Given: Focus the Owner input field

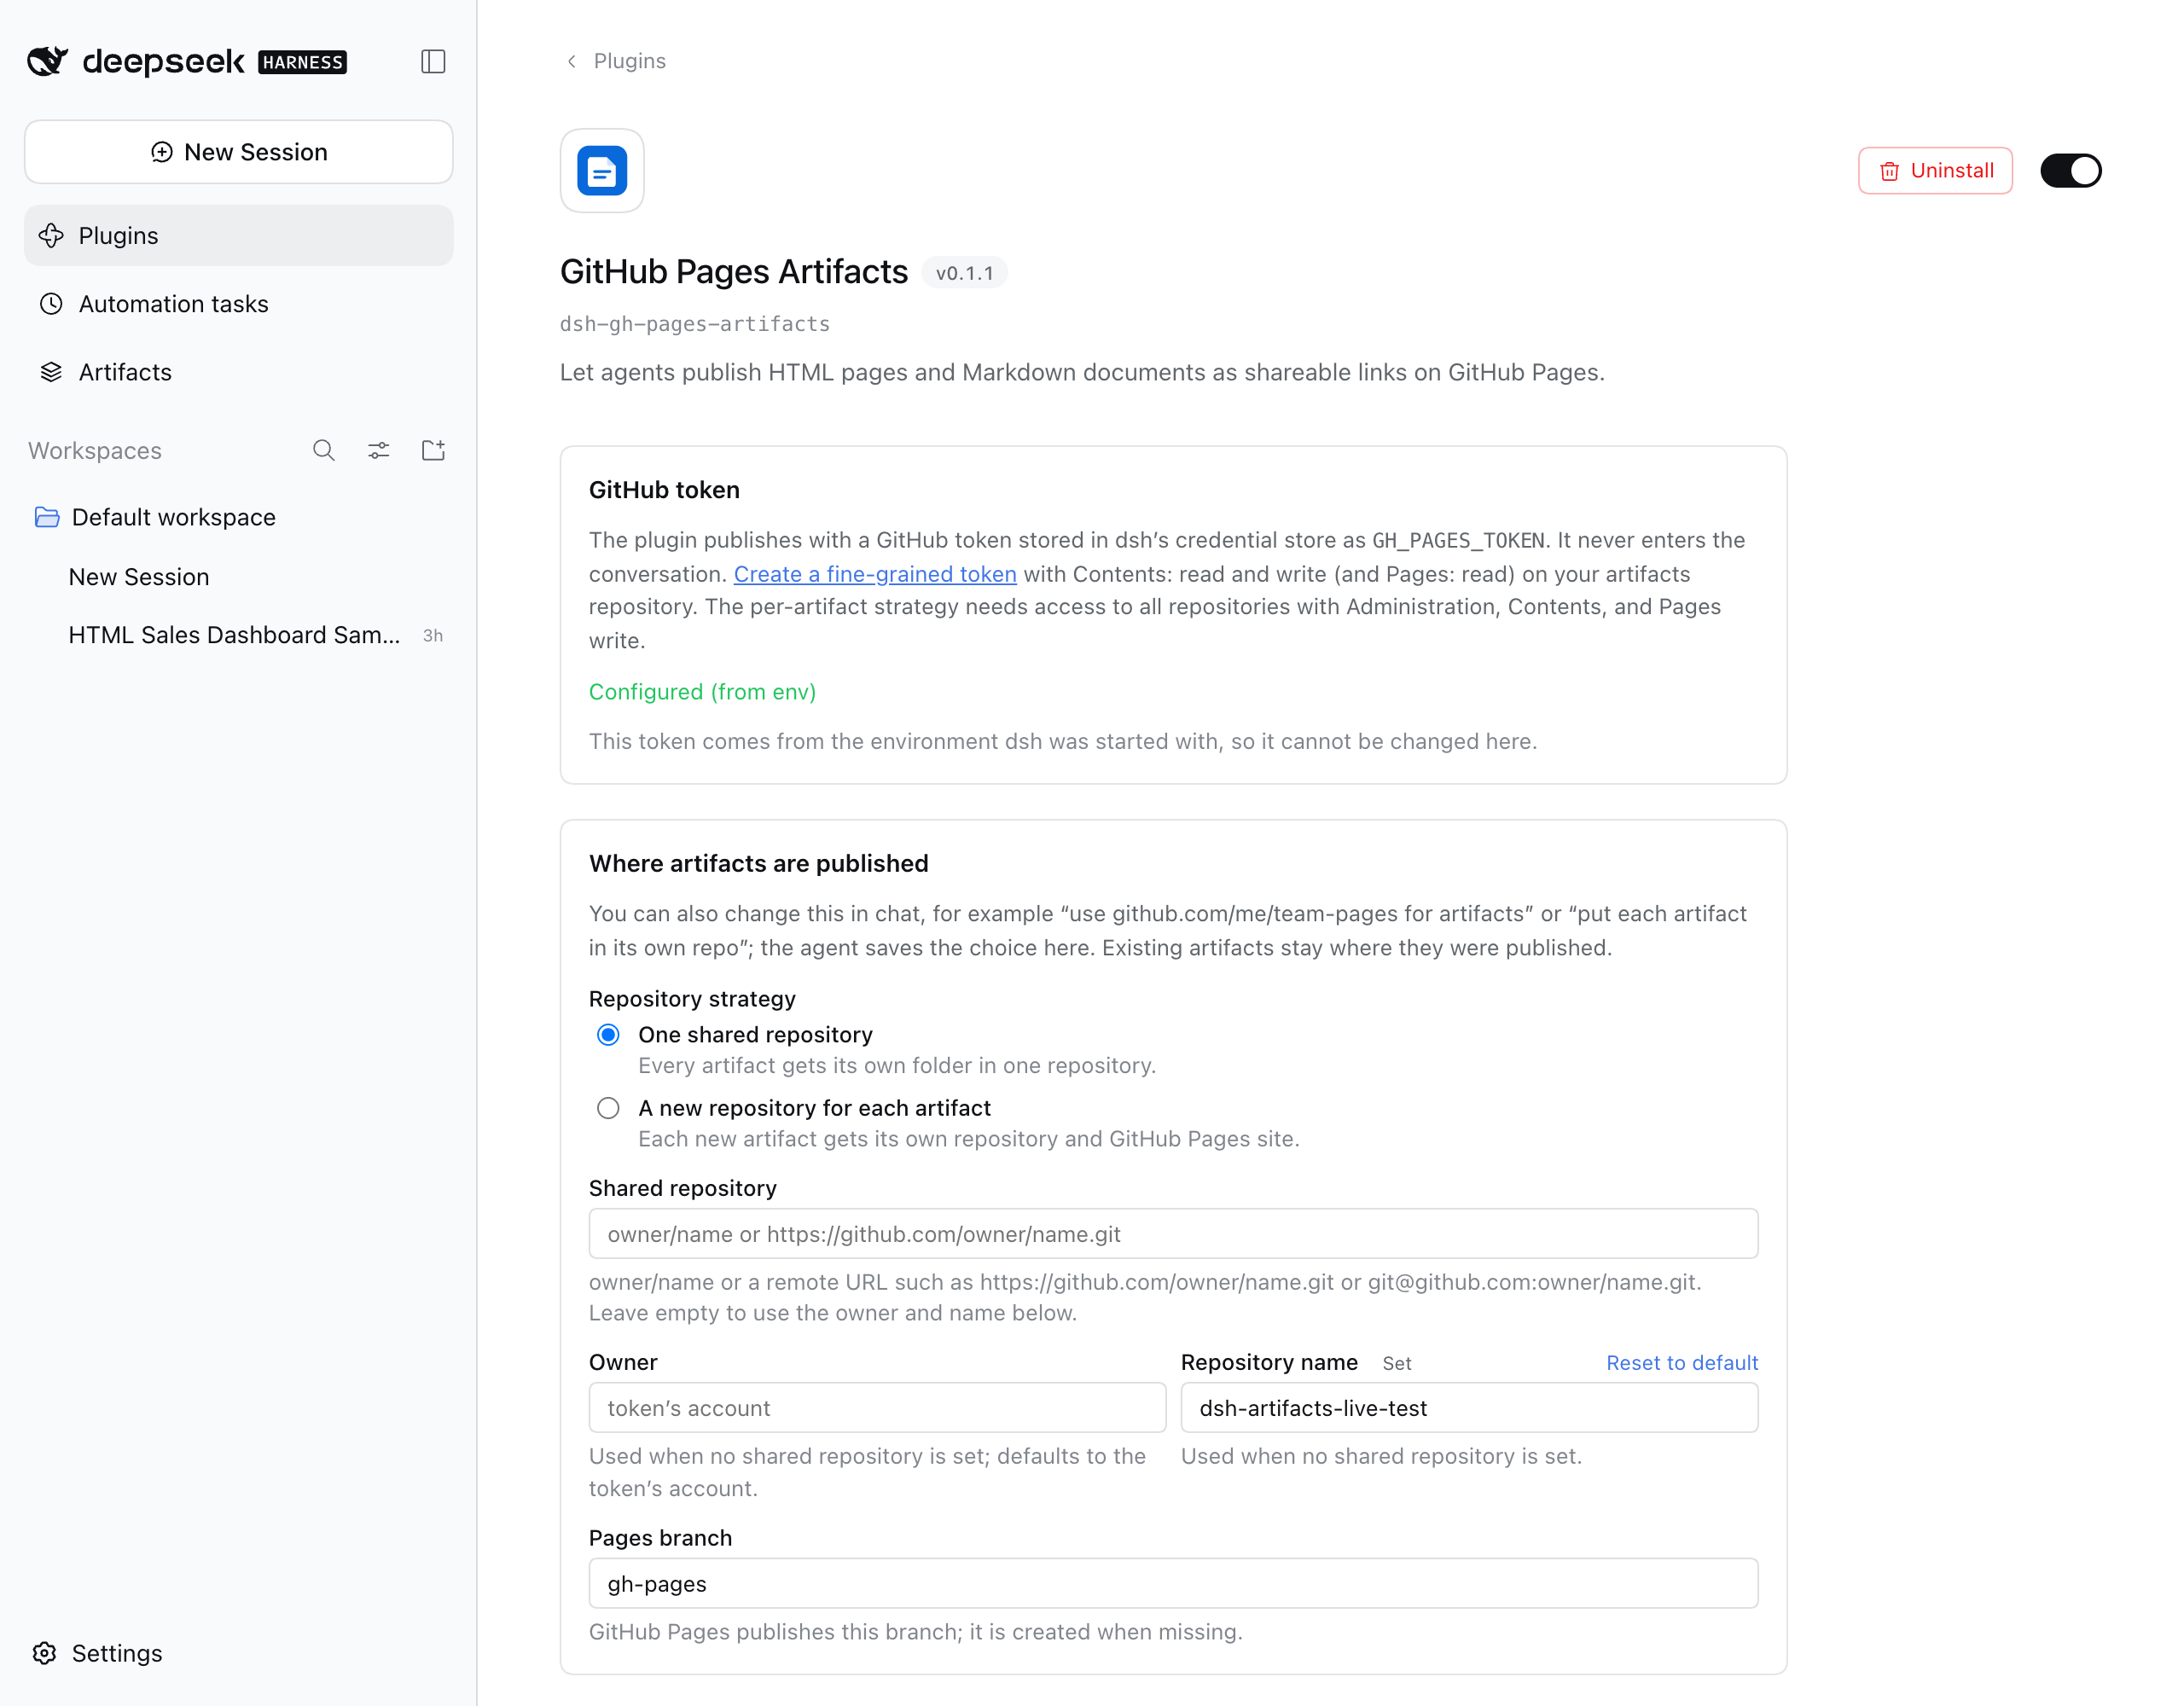Looking at the screenshot, I should [x=877, y=1408].
